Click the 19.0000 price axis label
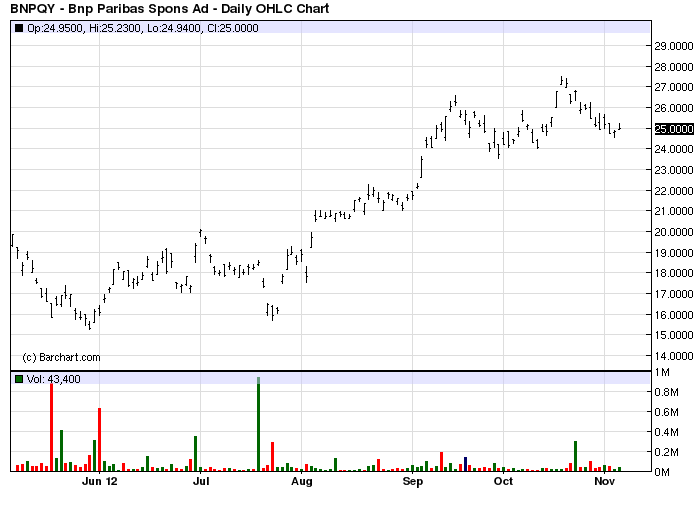This screenshot has height=512, width=700. [x=674, y=253]
